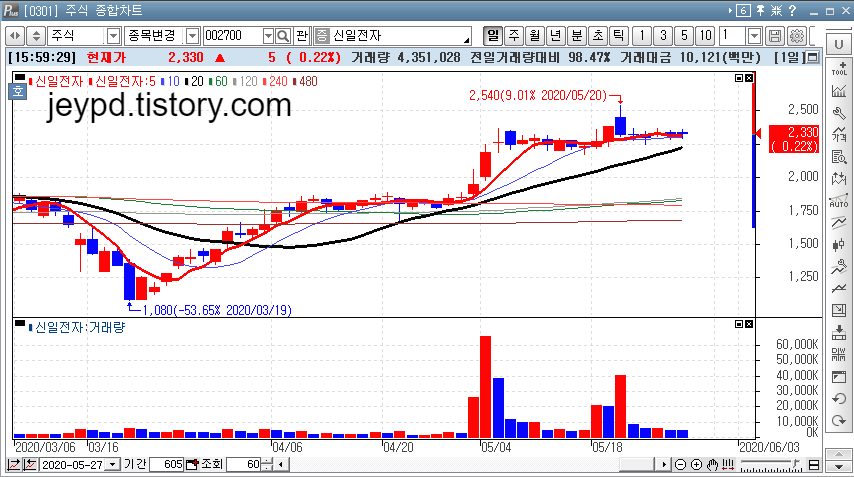
Task: Close the 거래량 volume pane
Action: click(x=749, y=324)
